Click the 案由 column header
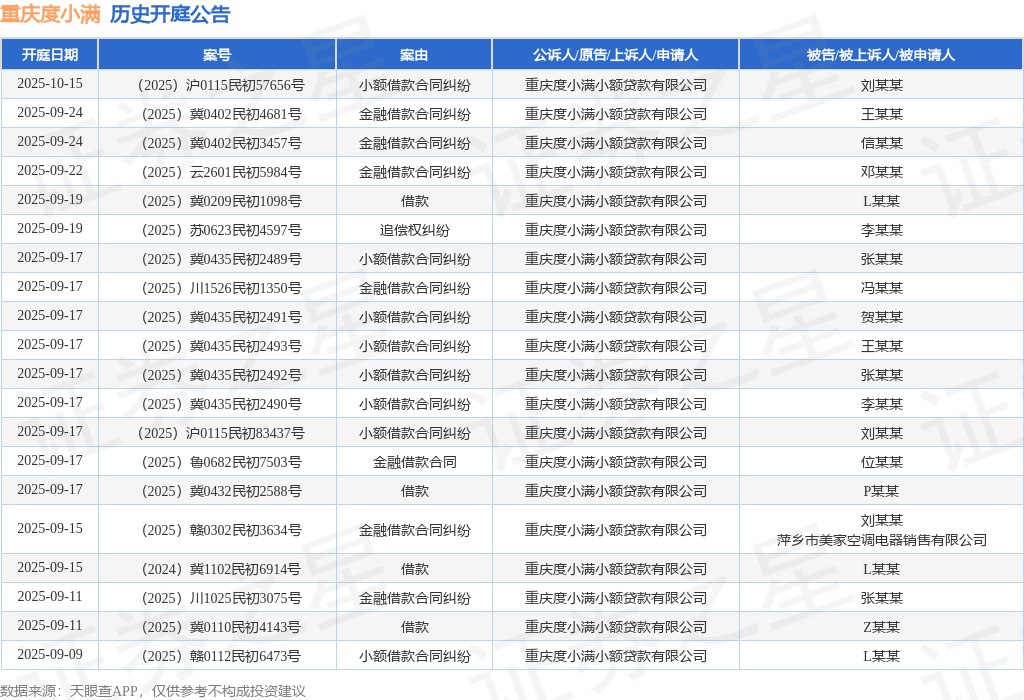This screenshot has width=1024, height=700. (414, 55)
